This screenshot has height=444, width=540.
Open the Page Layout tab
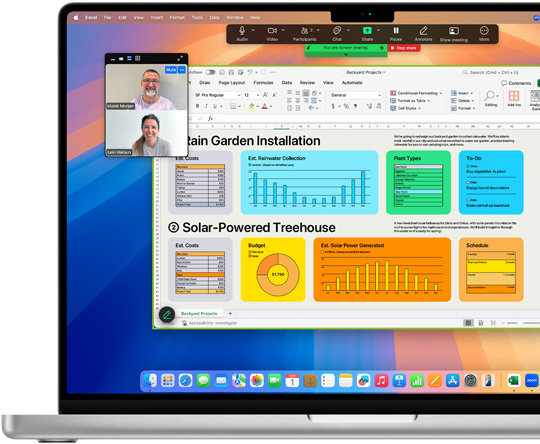click(231, 83)
